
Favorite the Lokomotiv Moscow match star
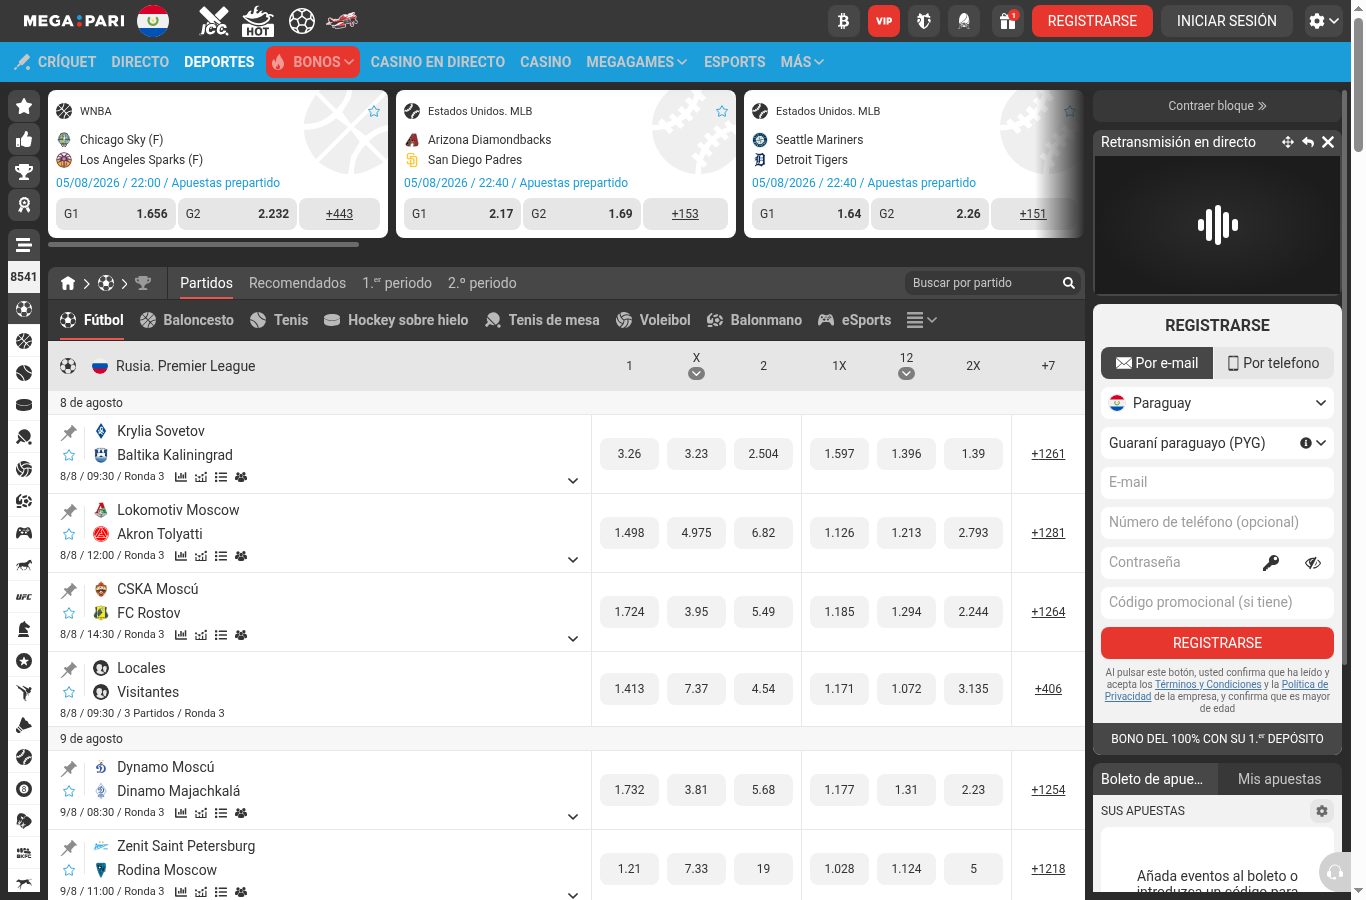[x=69, y=534]
